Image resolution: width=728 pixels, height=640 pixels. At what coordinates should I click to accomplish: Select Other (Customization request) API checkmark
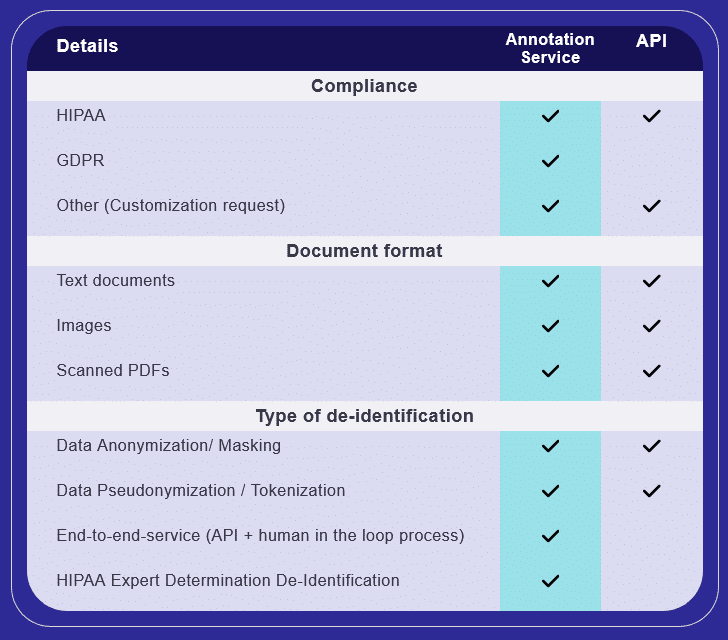pyautogui.click(x=651, y=206)
